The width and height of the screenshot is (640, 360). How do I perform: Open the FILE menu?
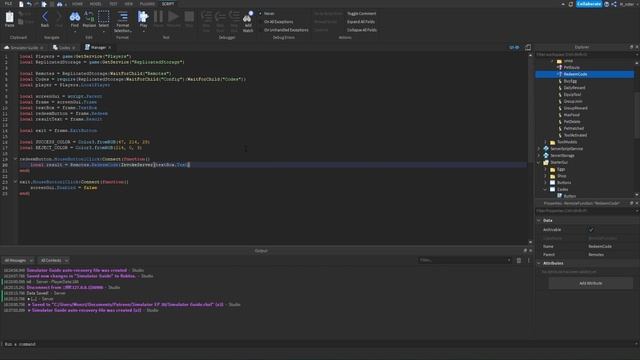pos(8,4)
